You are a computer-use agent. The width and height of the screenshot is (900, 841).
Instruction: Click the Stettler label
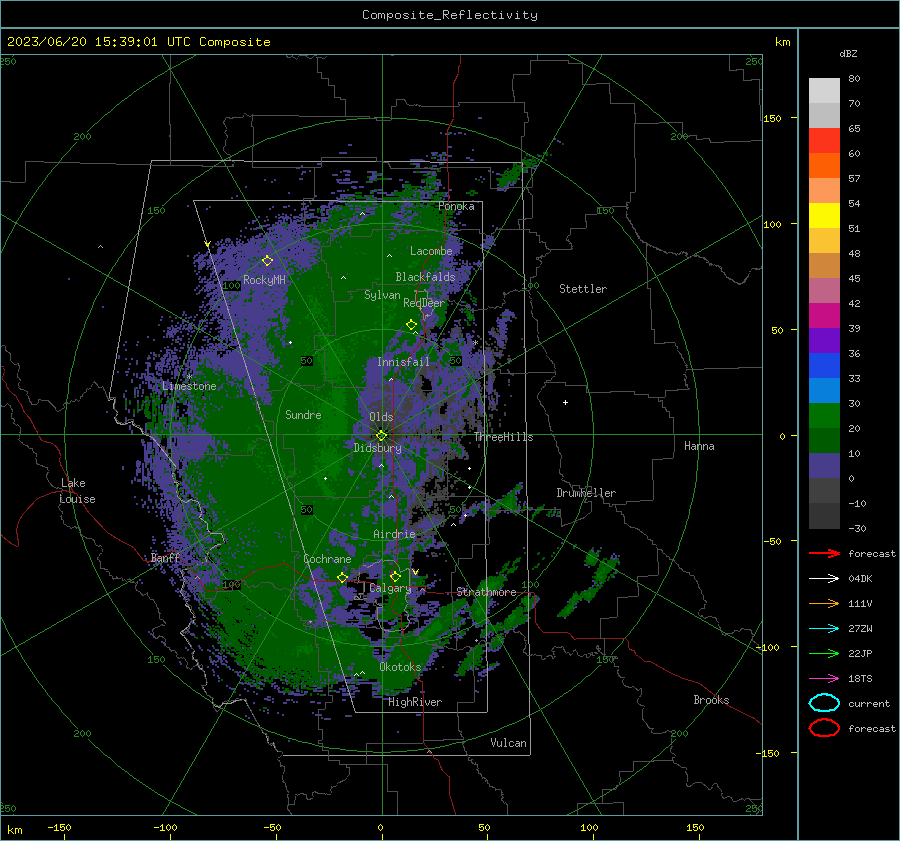[x=583, y=289]
